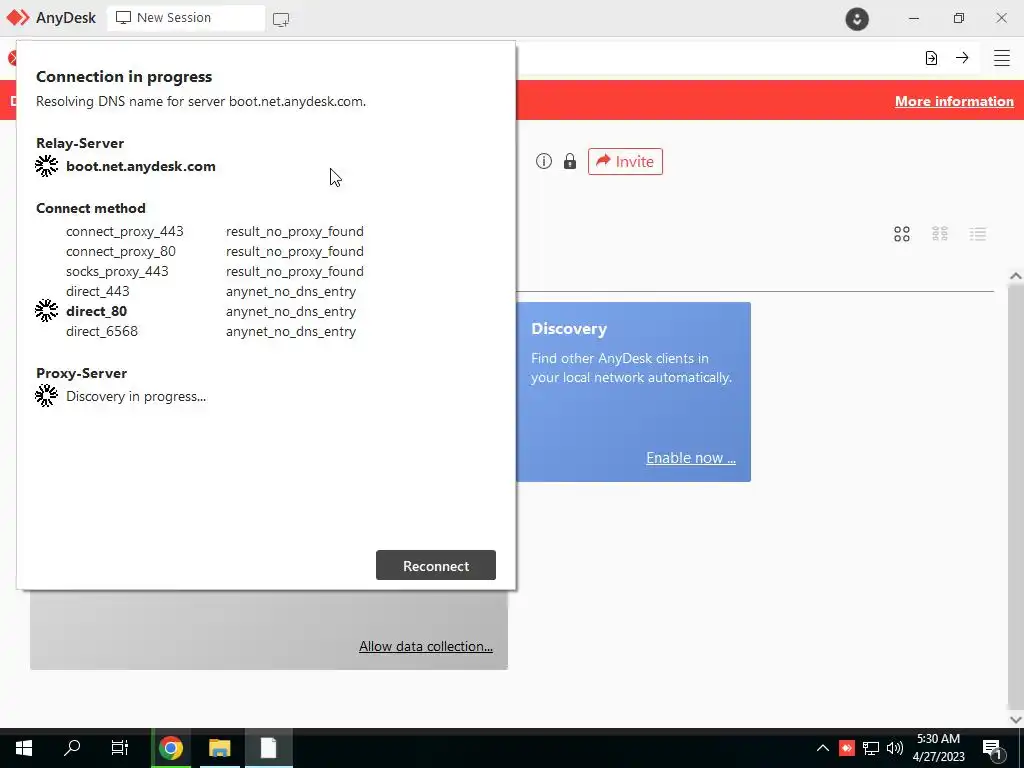Click the Discovery card title
Viewport: 1024px width, 768px height.
(x=569, y=328)
